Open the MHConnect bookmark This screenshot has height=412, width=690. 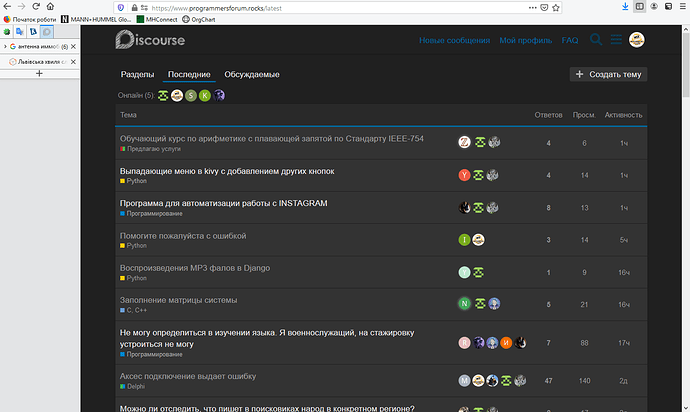157,19
